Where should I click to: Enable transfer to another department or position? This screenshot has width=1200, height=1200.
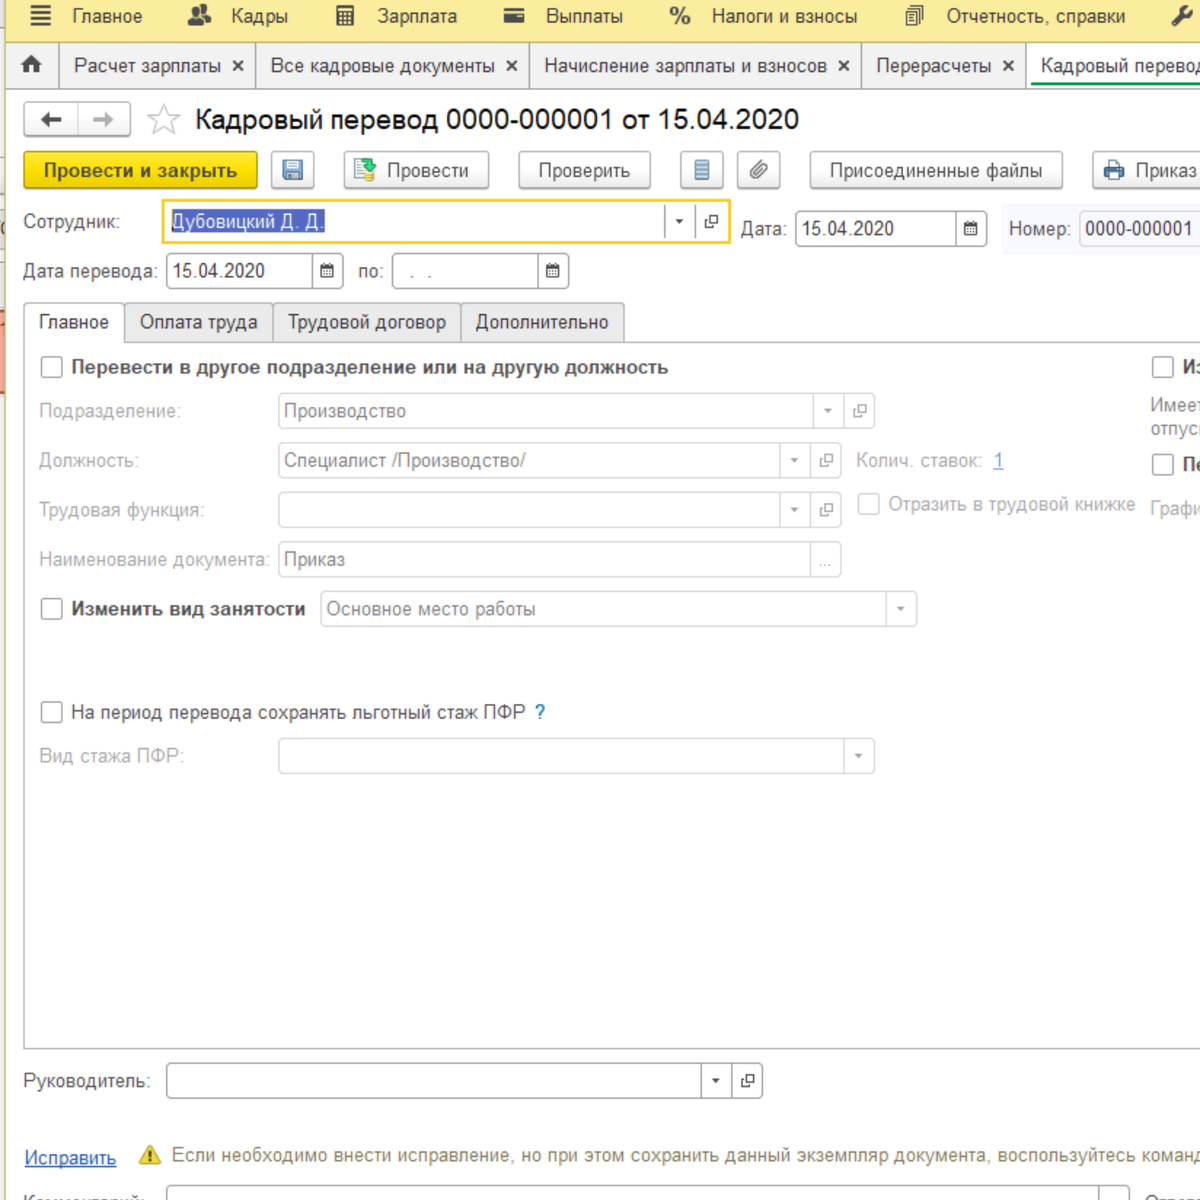coord(52,368)
